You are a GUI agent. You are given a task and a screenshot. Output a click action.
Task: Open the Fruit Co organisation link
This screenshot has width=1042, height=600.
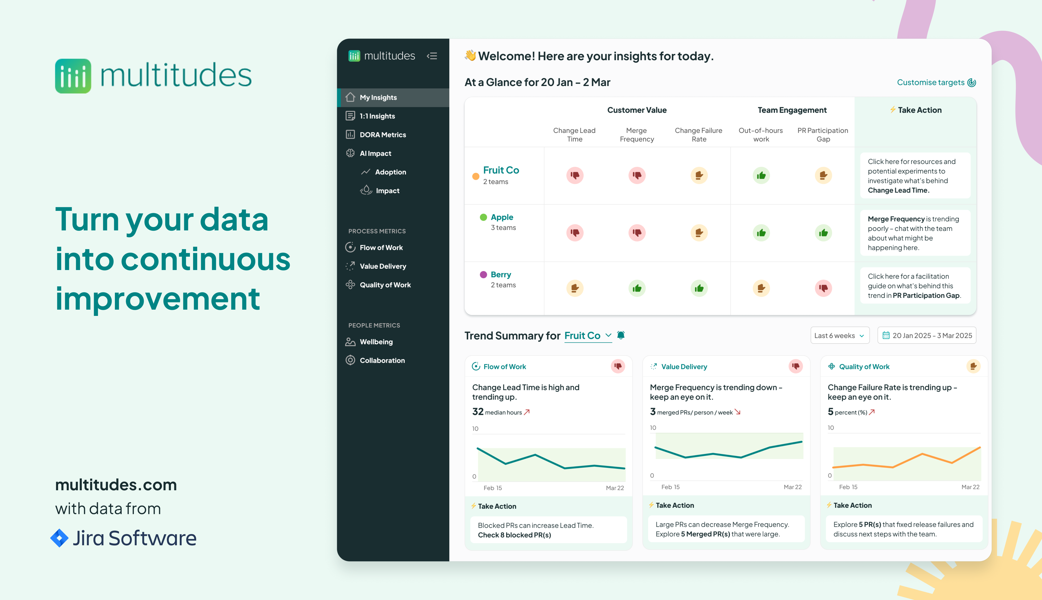point(501,170)
